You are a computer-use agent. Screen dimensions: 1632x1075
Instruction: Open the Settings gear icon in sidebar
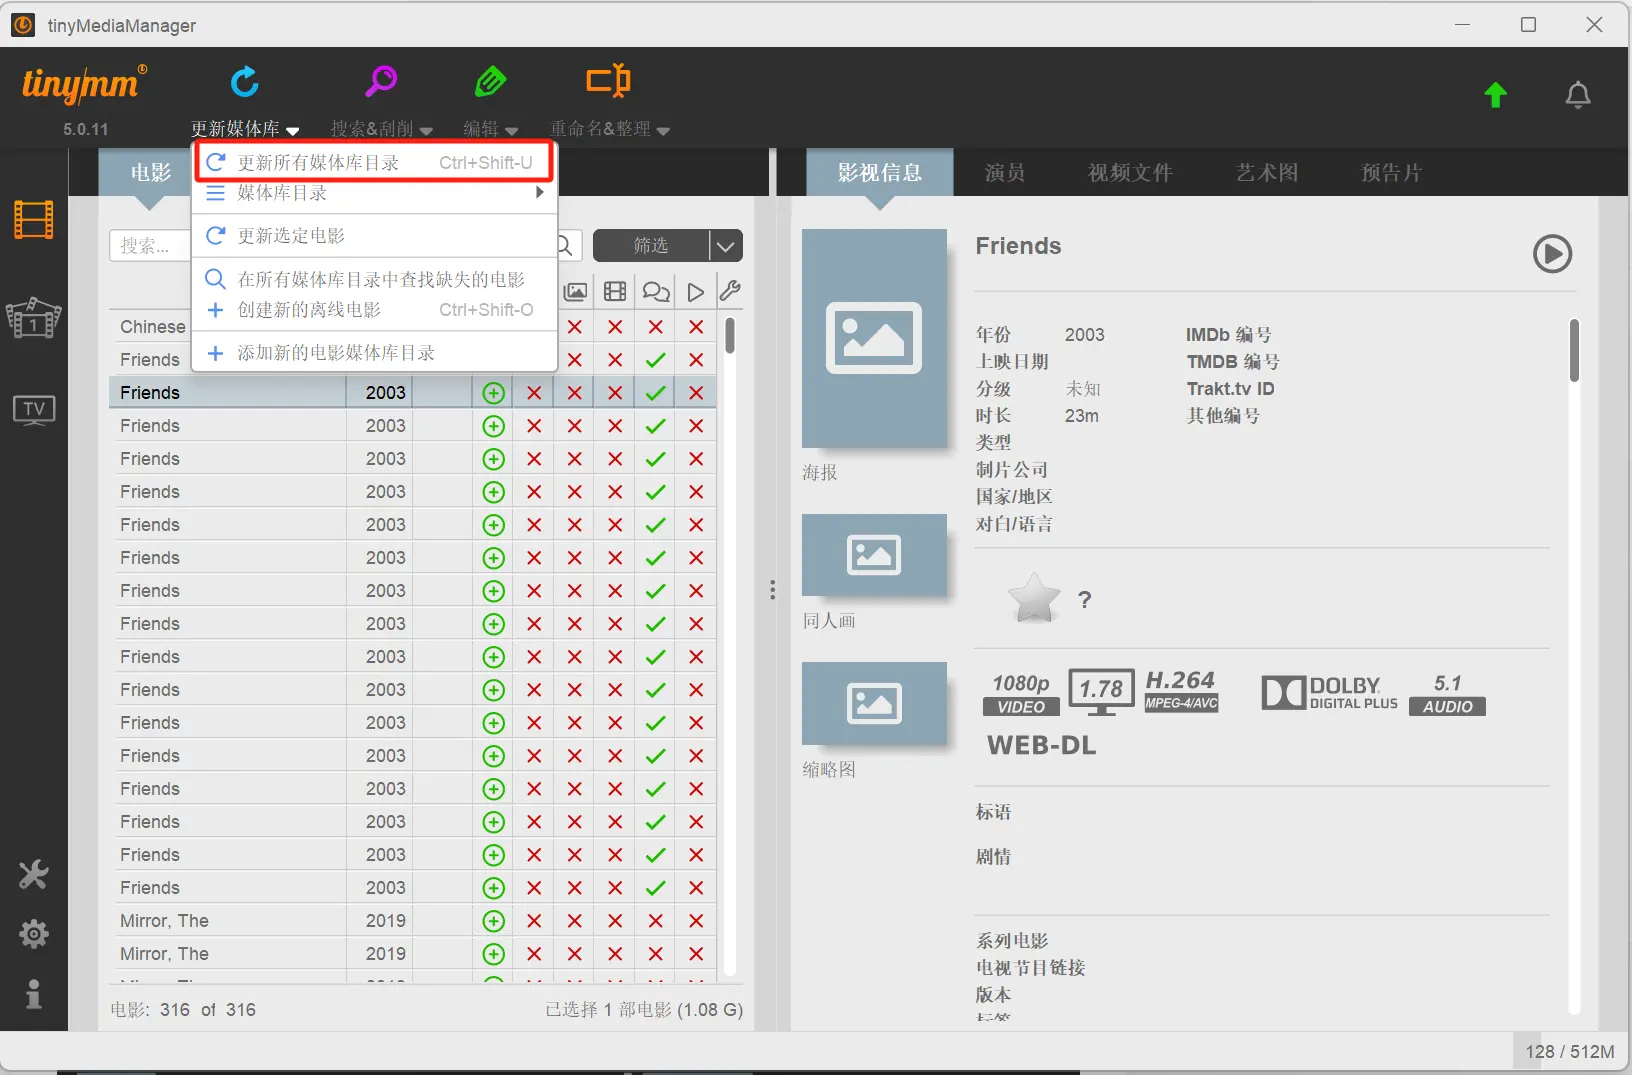(33, 933)
